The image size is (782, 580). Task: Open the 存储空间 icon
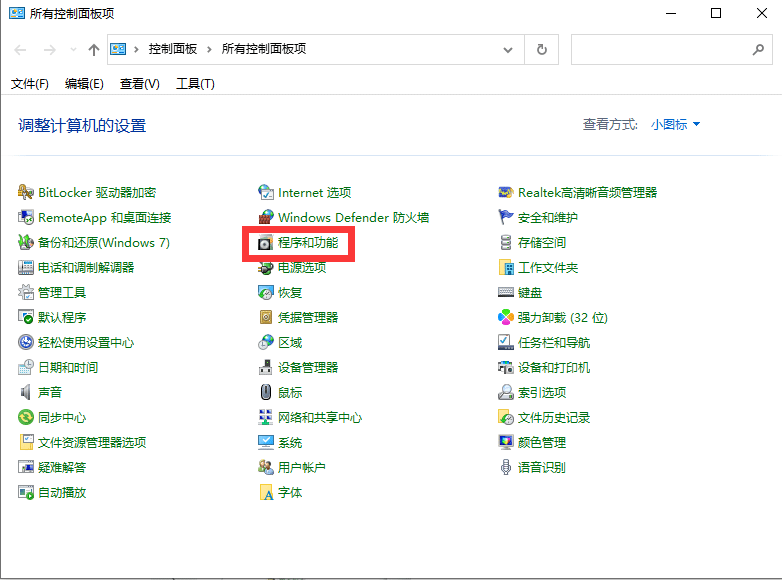(x=506, y=242)
